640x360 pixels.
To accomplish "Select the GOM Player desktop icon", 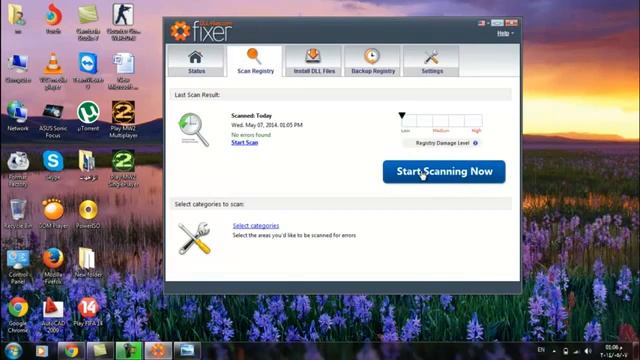I will tap(53, 213).
